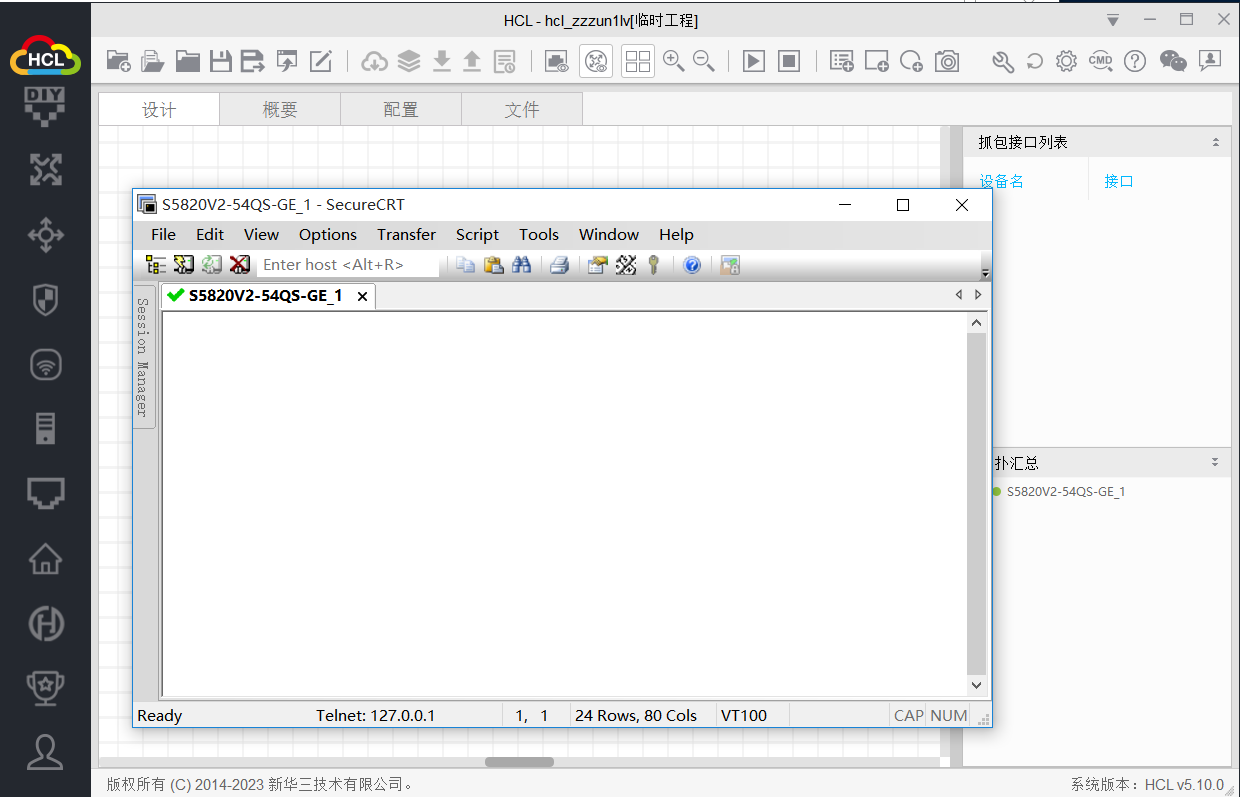Stop all devices with stop button

[x=789, y=61]
